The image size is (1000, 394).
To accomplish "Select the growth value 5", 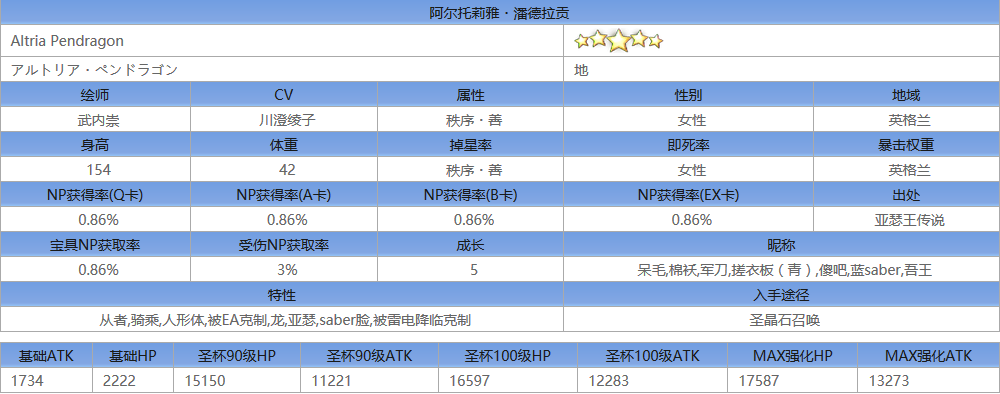I will (x=473, y=270).
